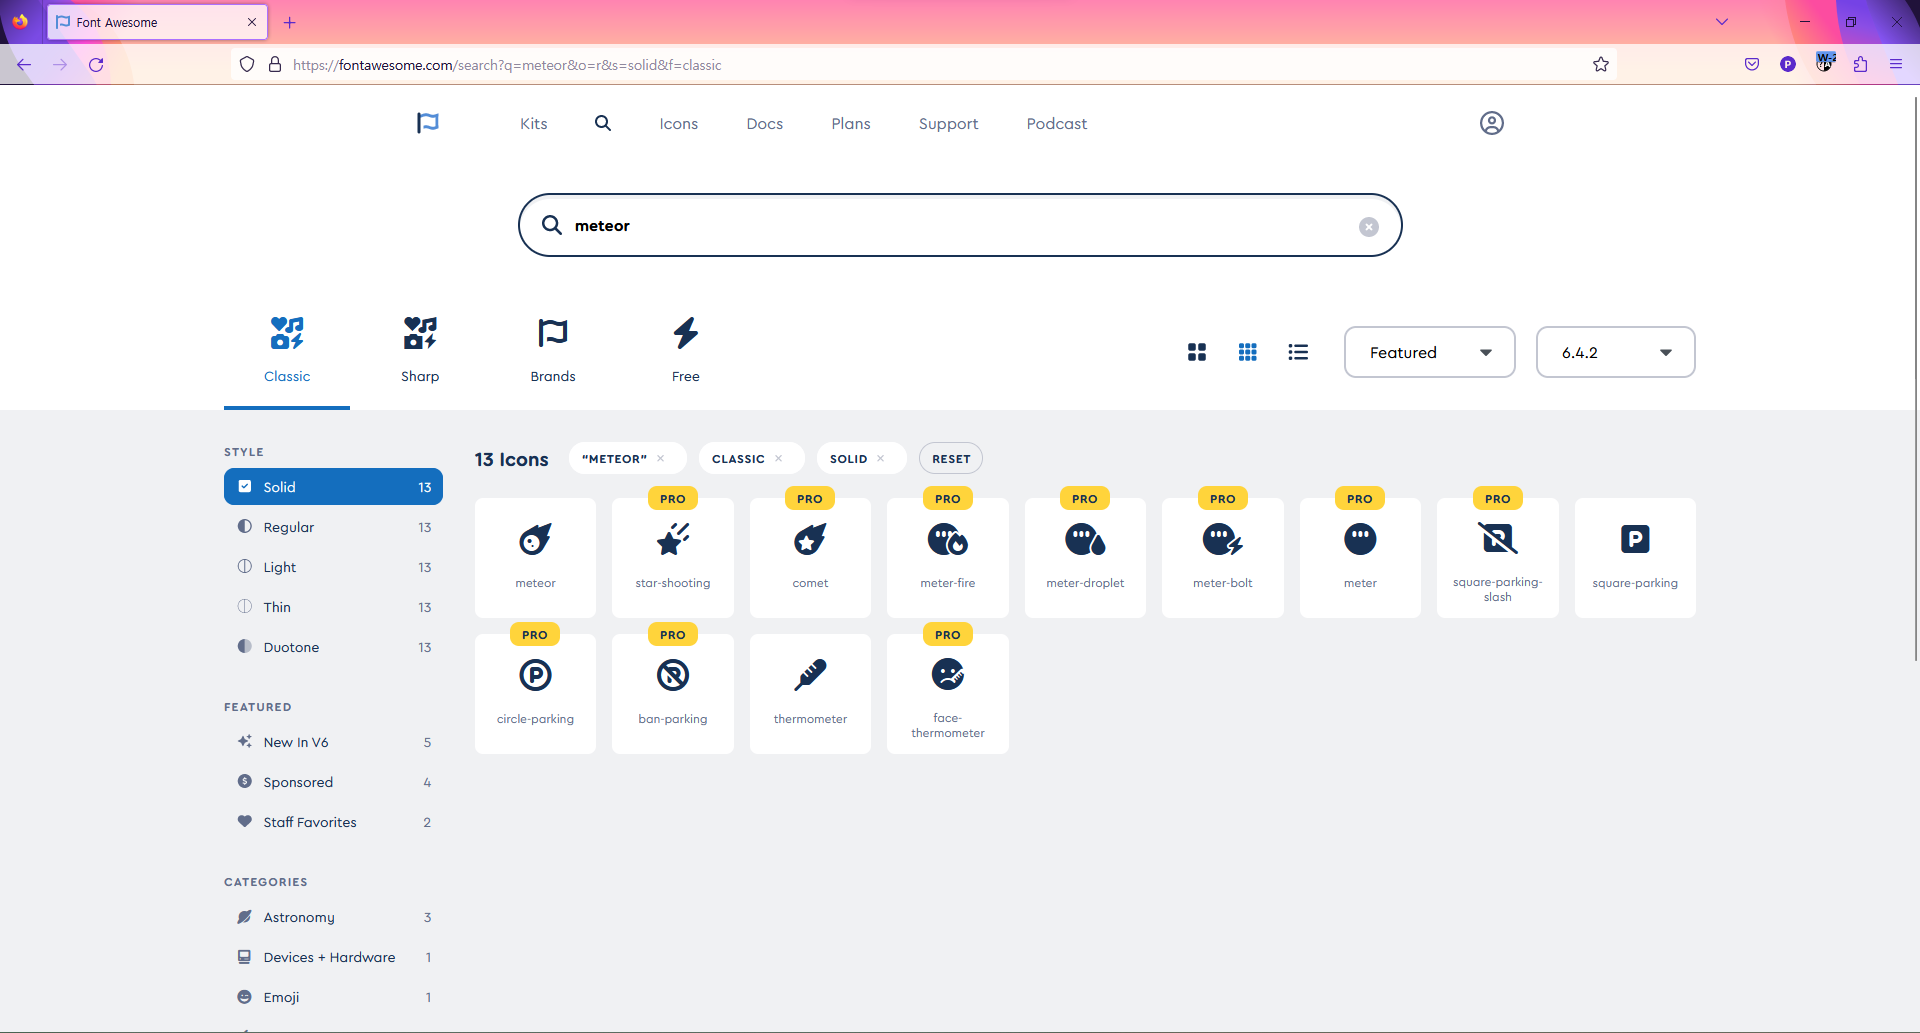The image size is (1920, 1033).
Task: Expand the browser tab list arrow
Action: [x=1722, y=22]
